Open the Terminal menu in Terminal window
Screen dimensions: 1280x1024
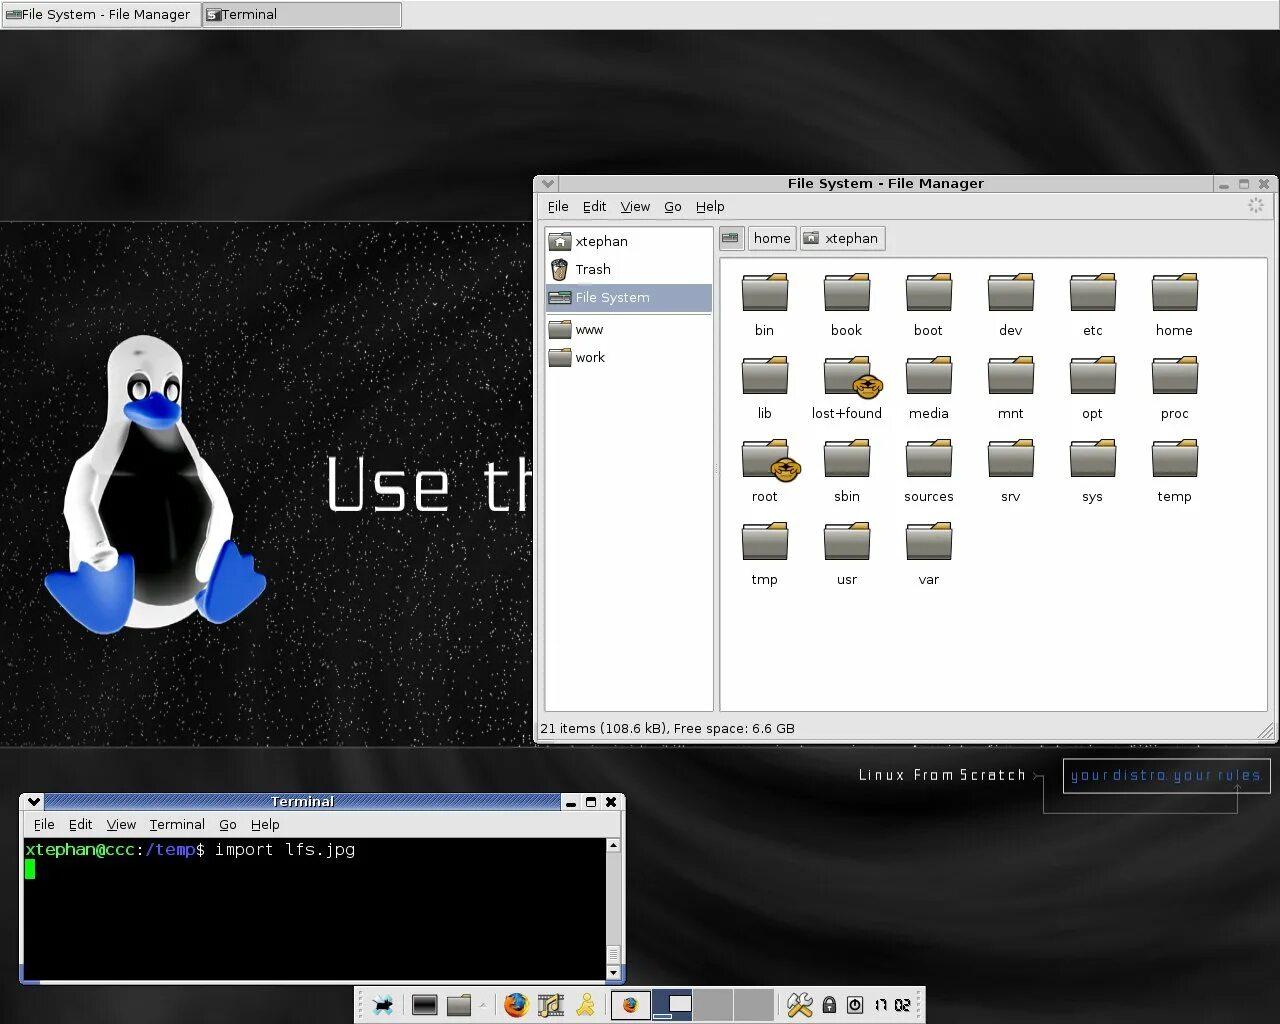pyautogui.click(x=177, y=824)
